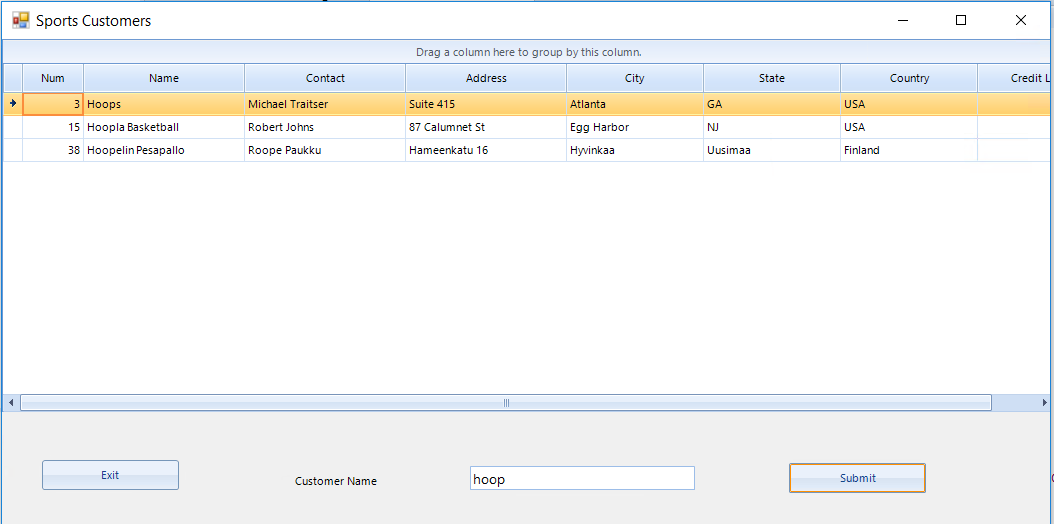Sort the grid by City column
Image resolution: width=1054 pixels, height=524 pixels.
point(635,78)
